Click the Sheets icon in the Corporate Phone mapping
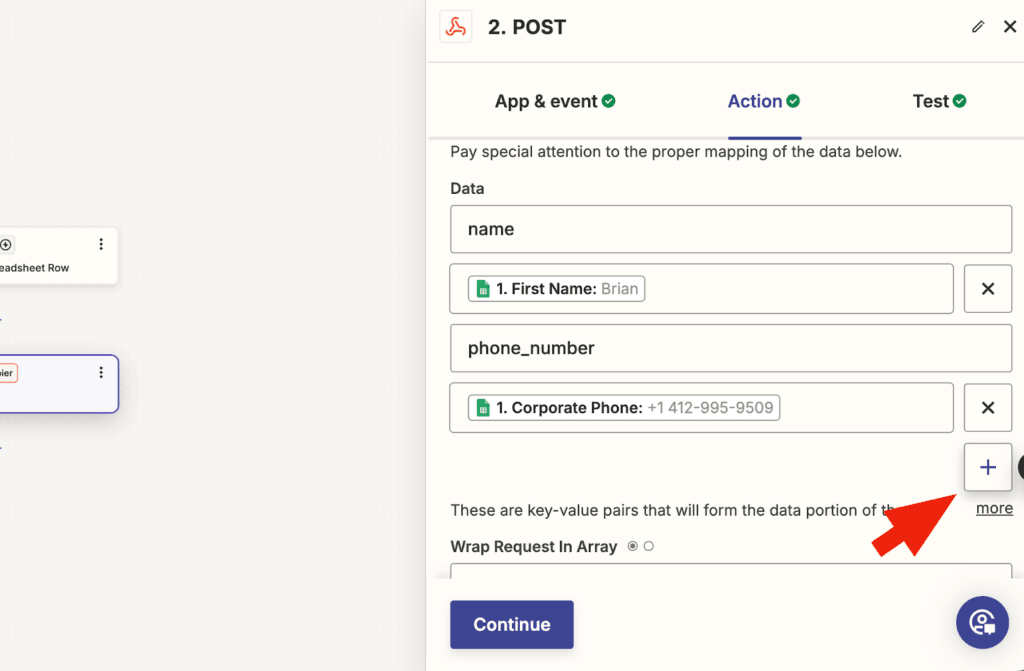1024x671 pixels. point(483,407)
